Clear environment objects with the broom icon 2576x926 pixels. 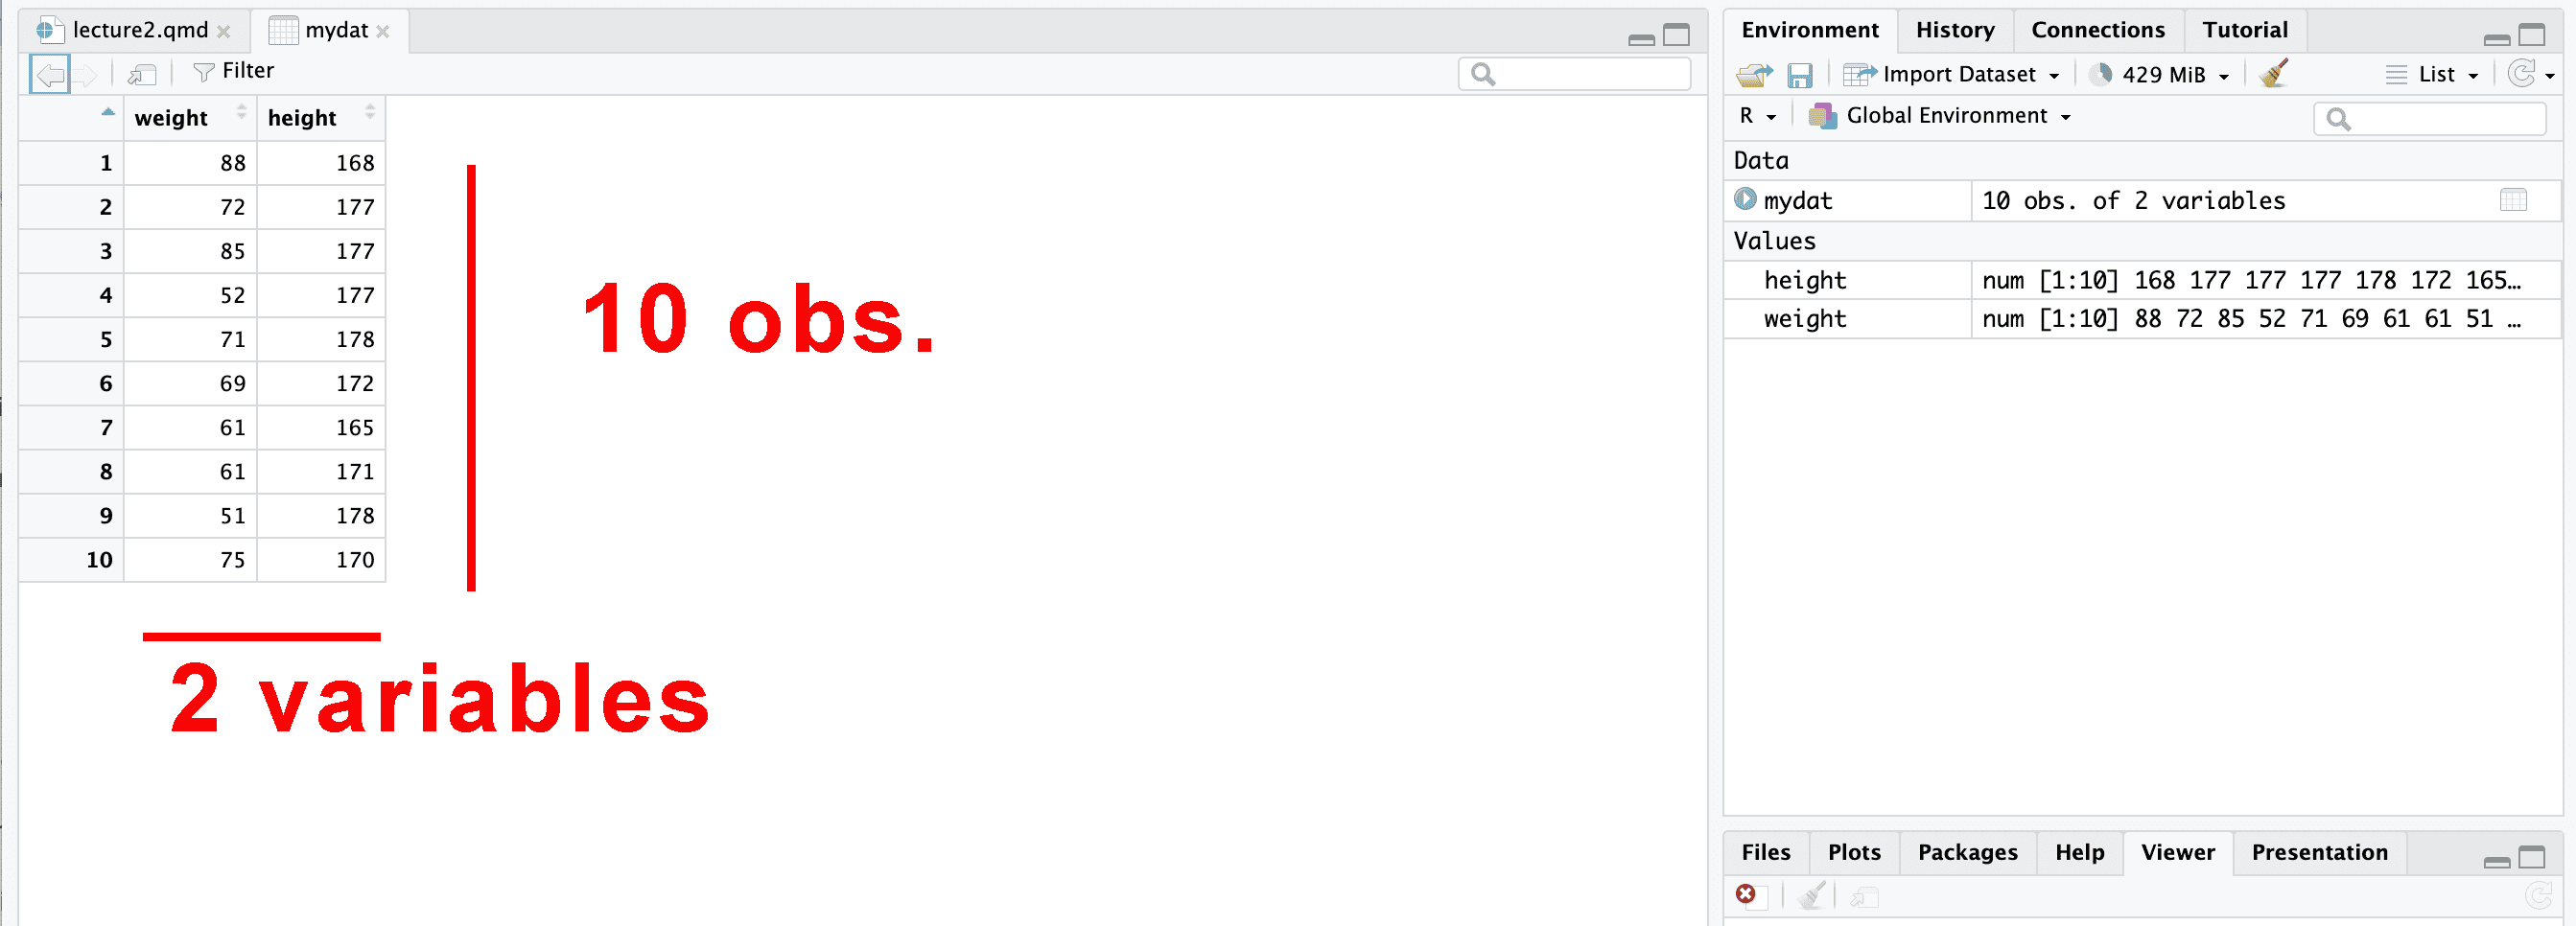pyautogui.click(x=2273, y=74)
